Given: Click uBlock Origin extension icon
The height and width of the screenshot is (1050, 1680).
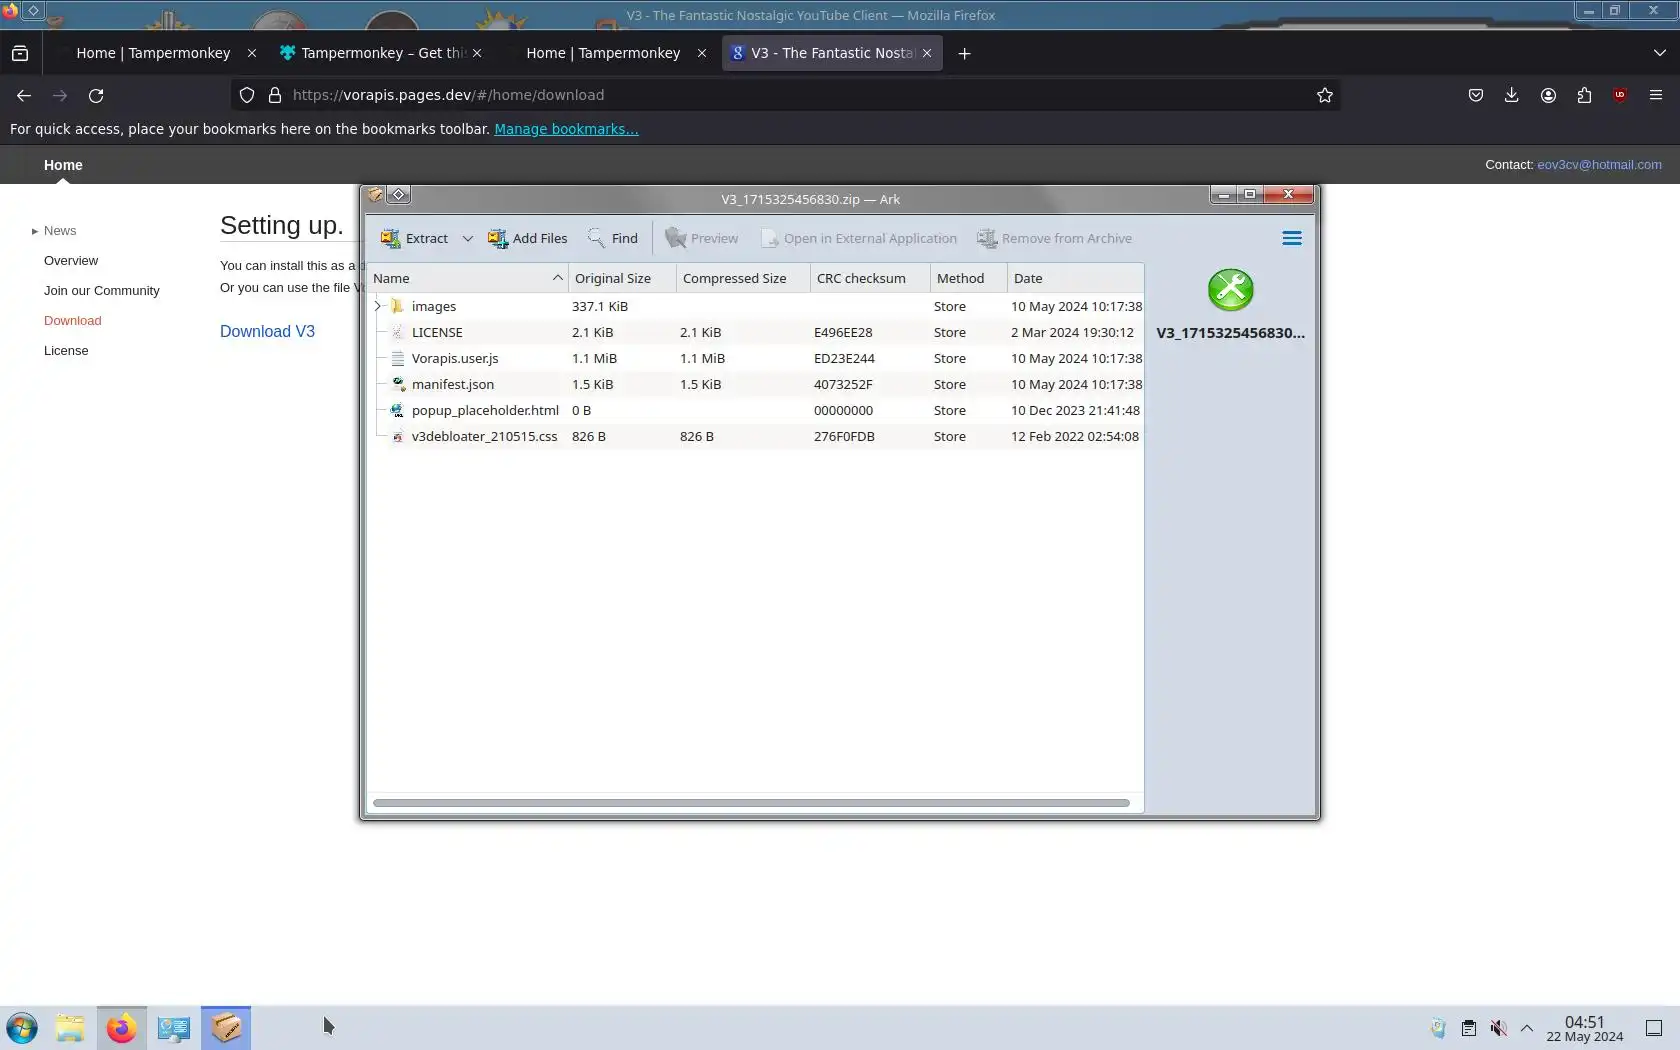Looking at the screenshot, I should 1620,95.
